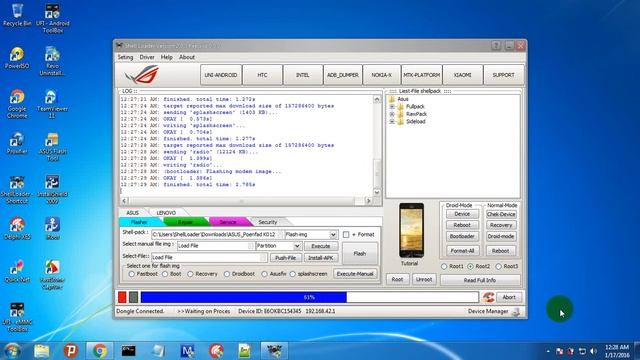640x360 pixels.
Task: Open the Partition dropdown
Action: (x=297, y=246)
